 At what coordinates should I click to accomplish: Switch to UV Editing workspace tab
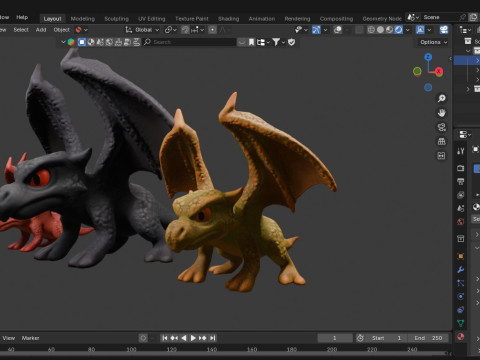152,19
